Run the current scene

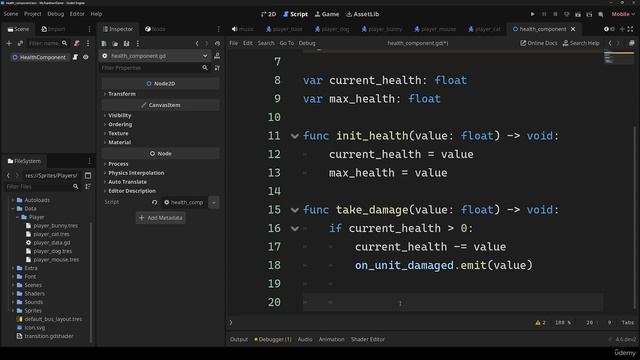(x=578, y=14)
